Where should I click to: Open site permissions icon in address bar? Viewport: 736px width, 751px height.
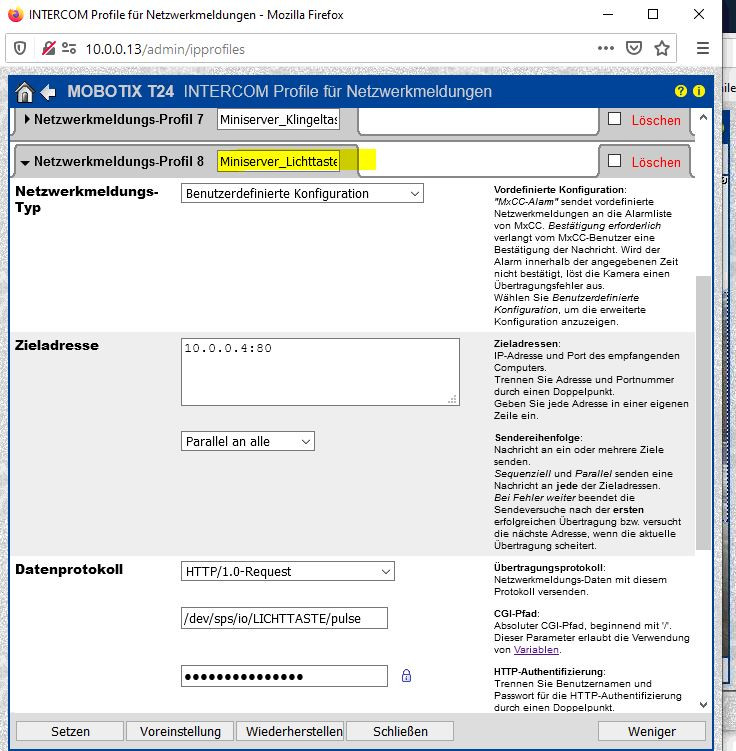[69, 48]
